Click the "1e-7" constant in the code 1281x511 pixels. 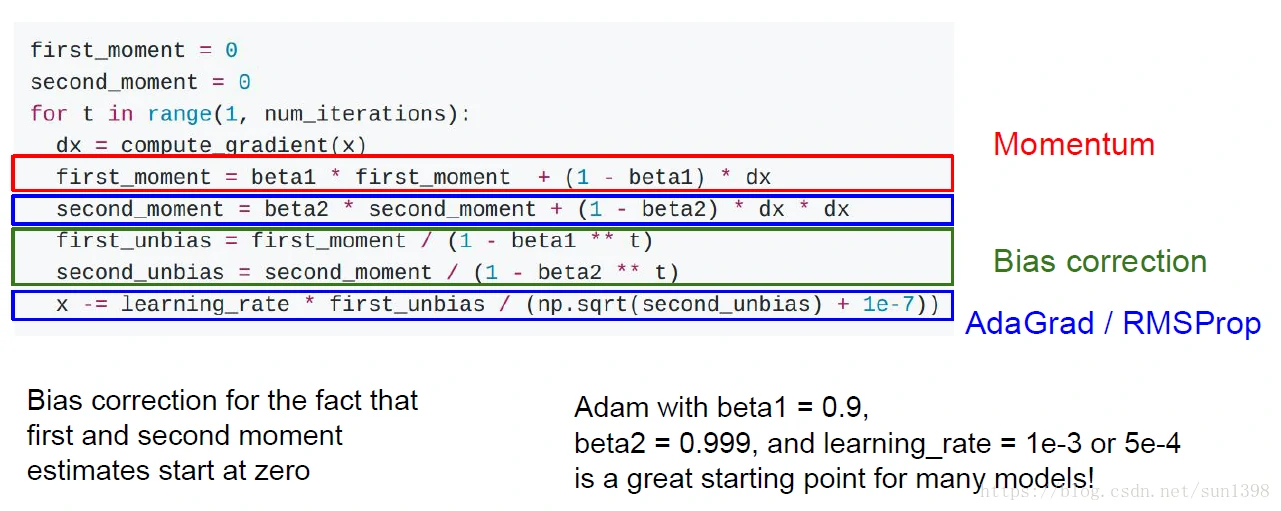click(x=888, y=304)
